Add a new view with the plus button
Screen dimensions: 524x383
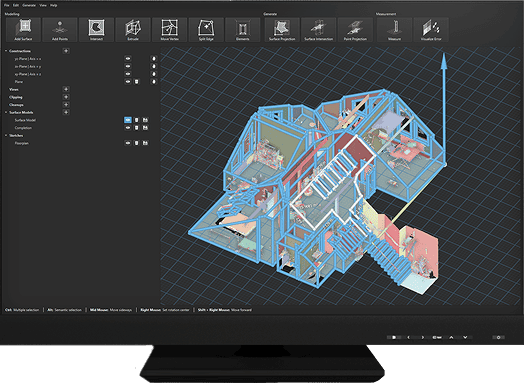[66, 89]
